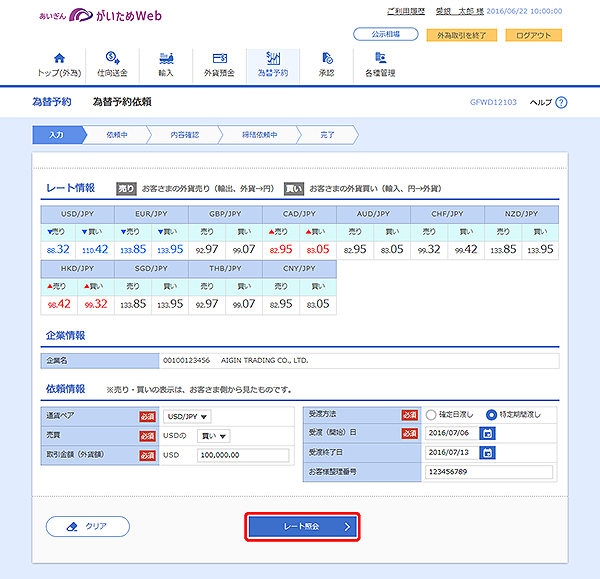Click the ヘルプ text link
This screenshot has width=600, height=579.
click(541, 103)
